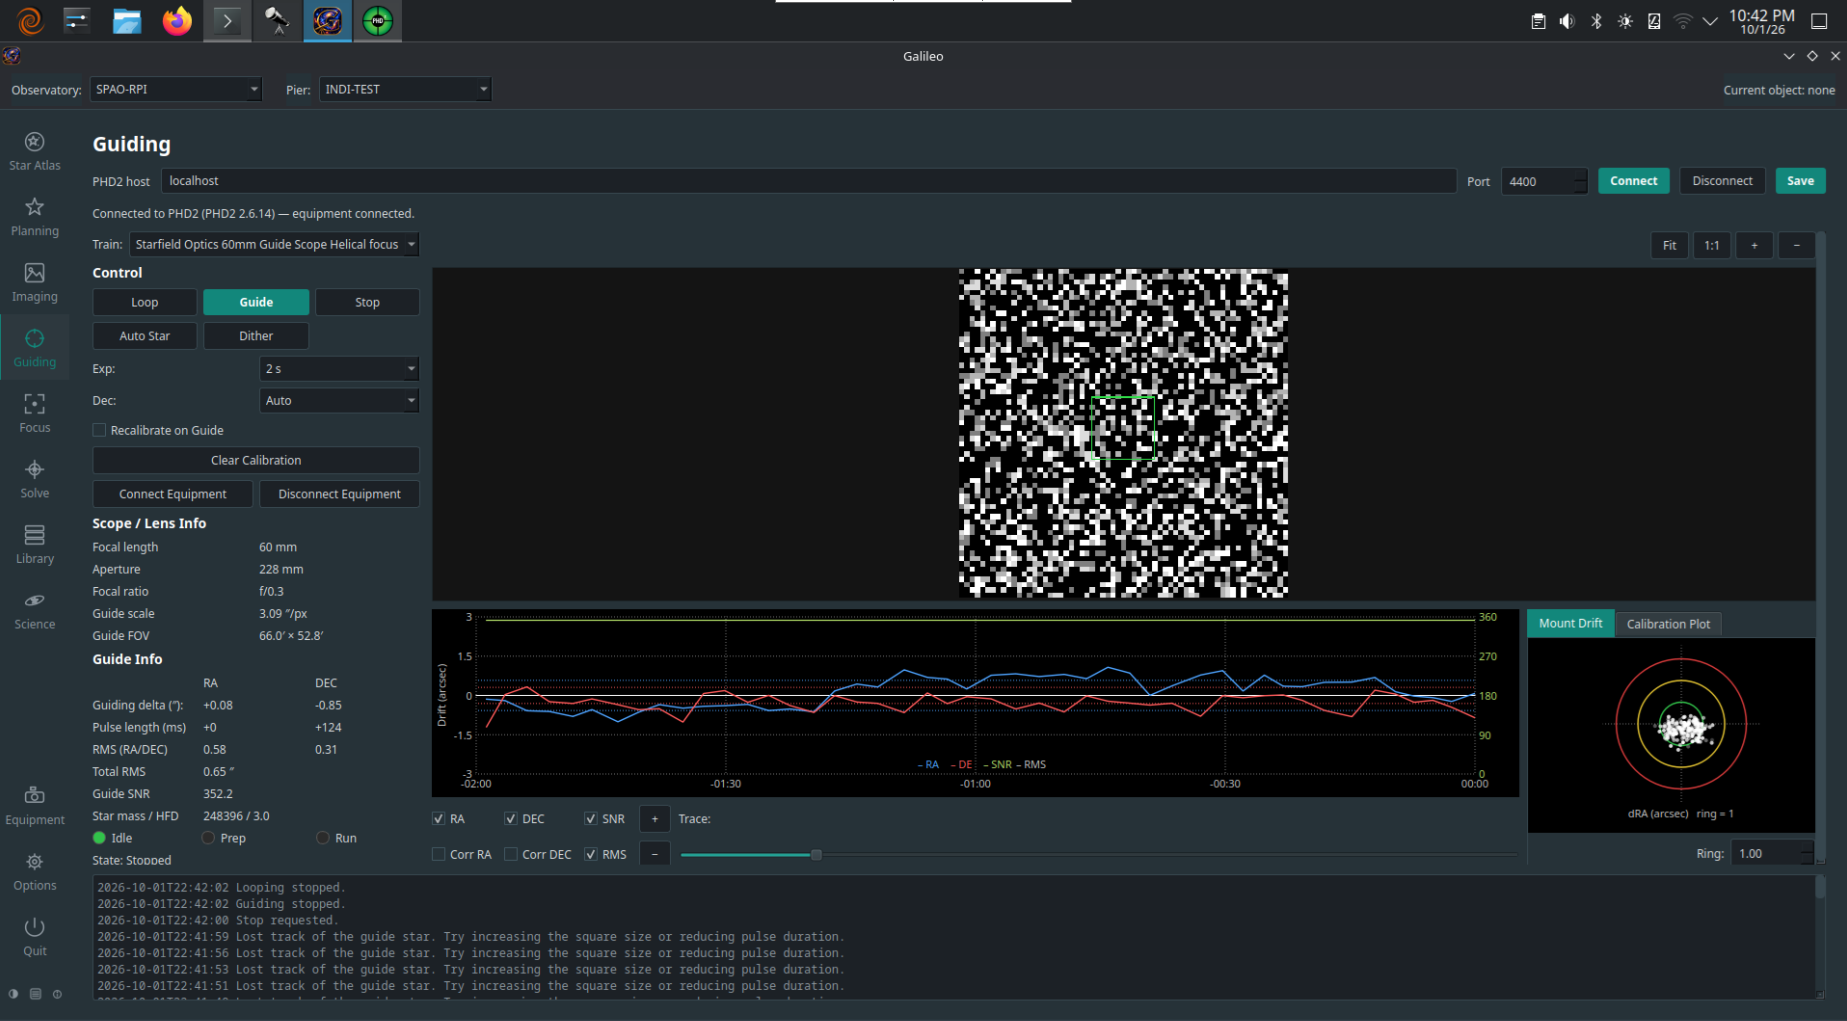Enable Recalibrate on Guide checkbox

(x=99, y=430)
